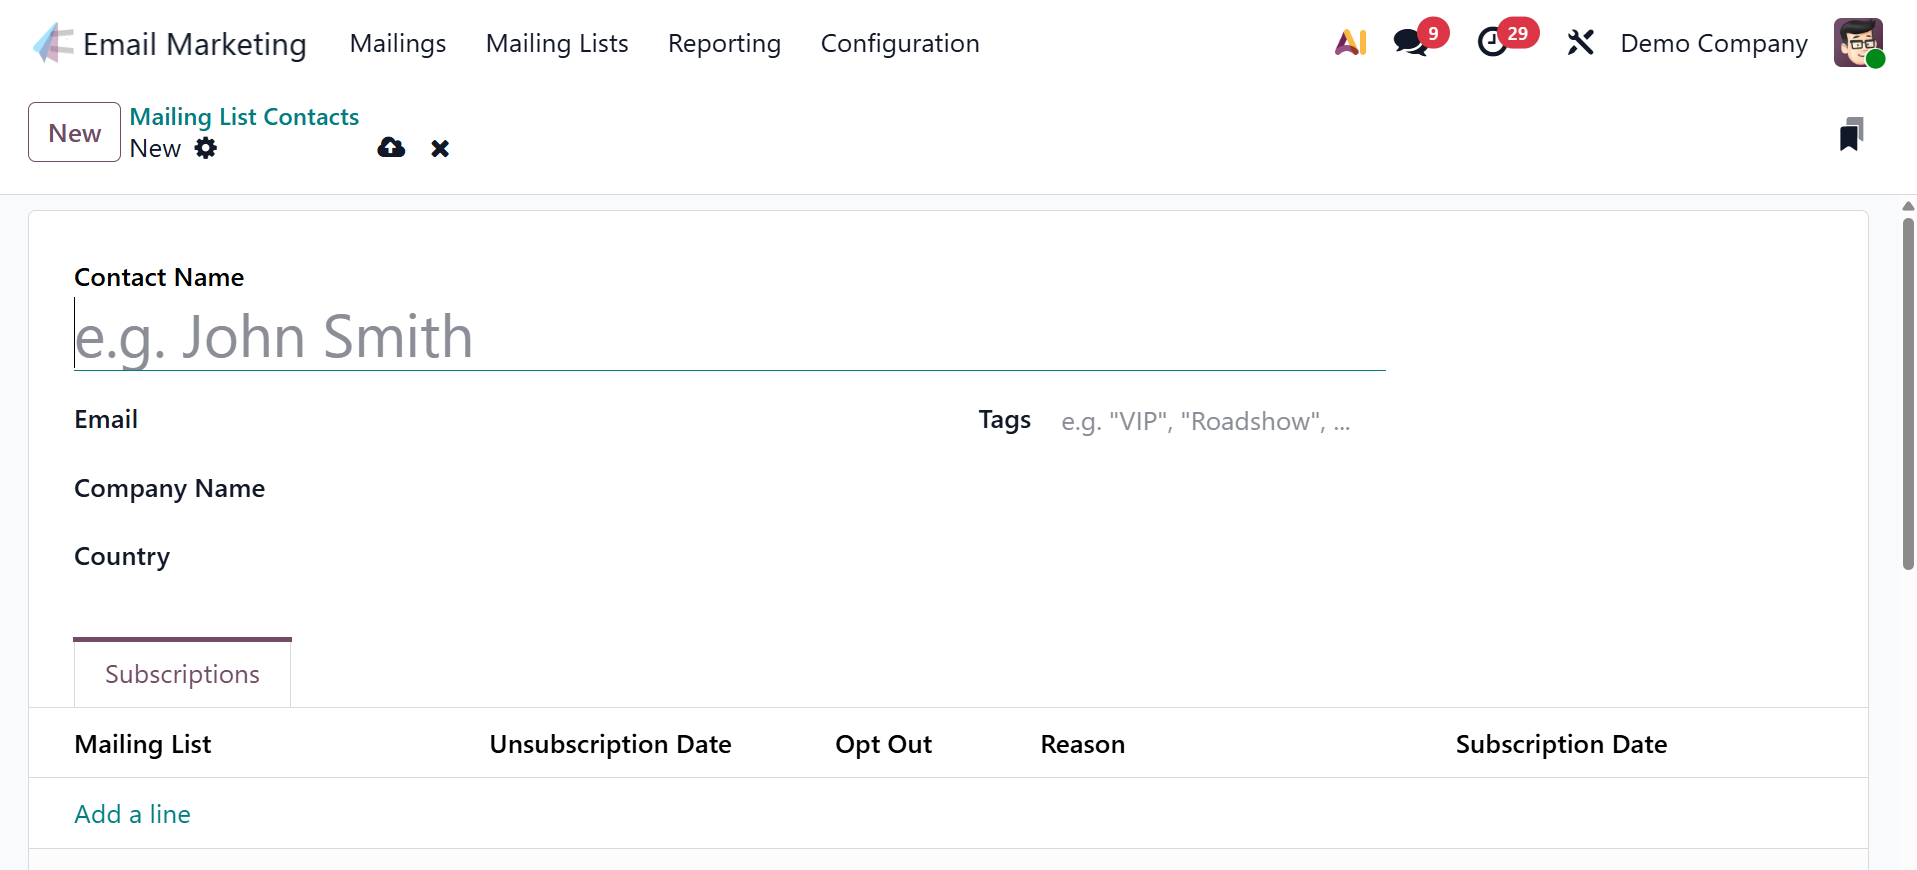Image resolution: width=1917 pixels, height=870 pixels.
Task: Click the gear actions icon beside New
Action: pos(206,148)
